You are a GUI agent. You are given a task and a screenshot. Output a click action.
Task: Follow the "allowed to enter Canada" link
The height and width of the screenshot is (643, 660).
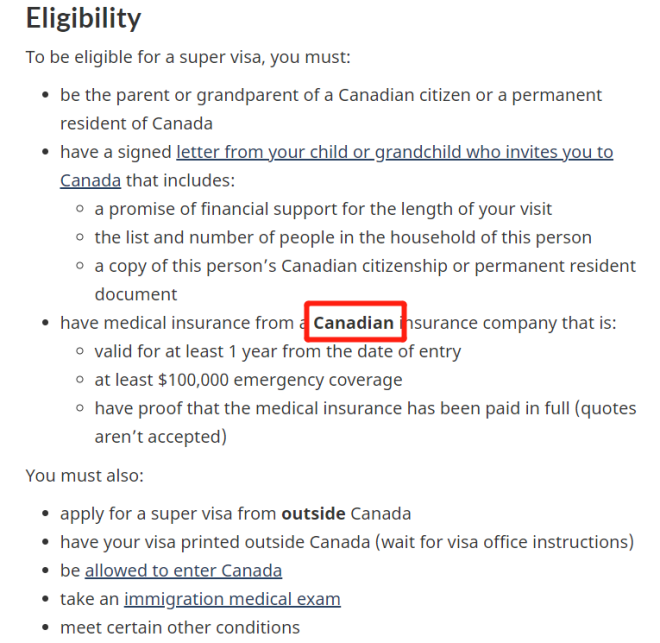(183, 570)
